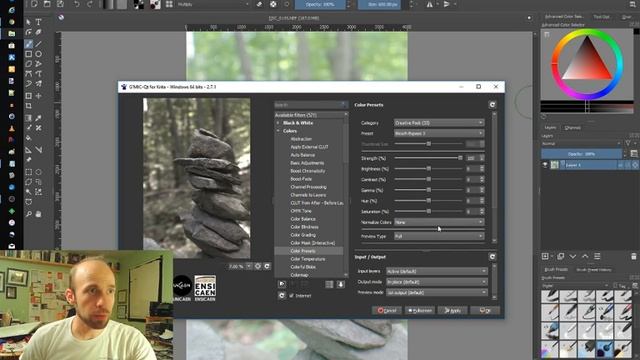Duplicate layer icon in Layers docker
Image resolution: width=640 pixels, height=360 pixels.
click(x=560, y=256)
